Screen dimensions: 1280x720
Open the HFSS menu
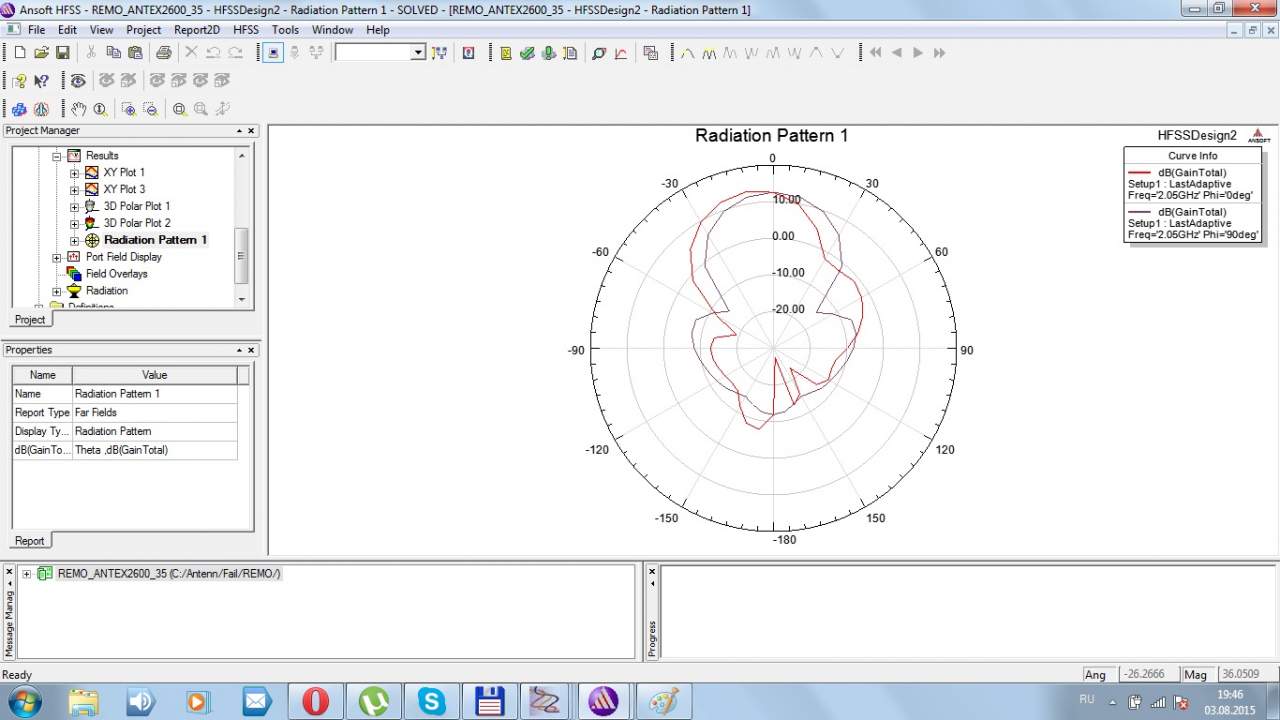pyautogui.click(x=245, y=30)
